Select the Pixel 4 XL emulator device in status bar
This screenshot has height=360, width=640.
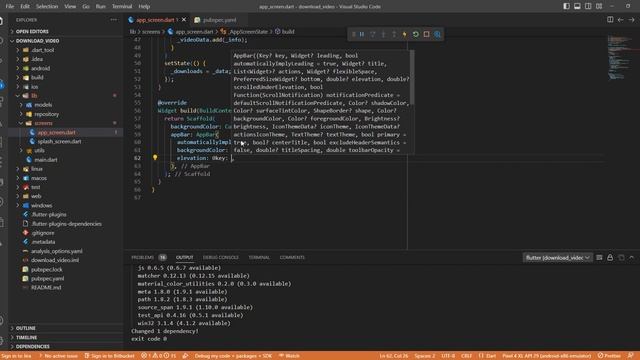(547, 356)
